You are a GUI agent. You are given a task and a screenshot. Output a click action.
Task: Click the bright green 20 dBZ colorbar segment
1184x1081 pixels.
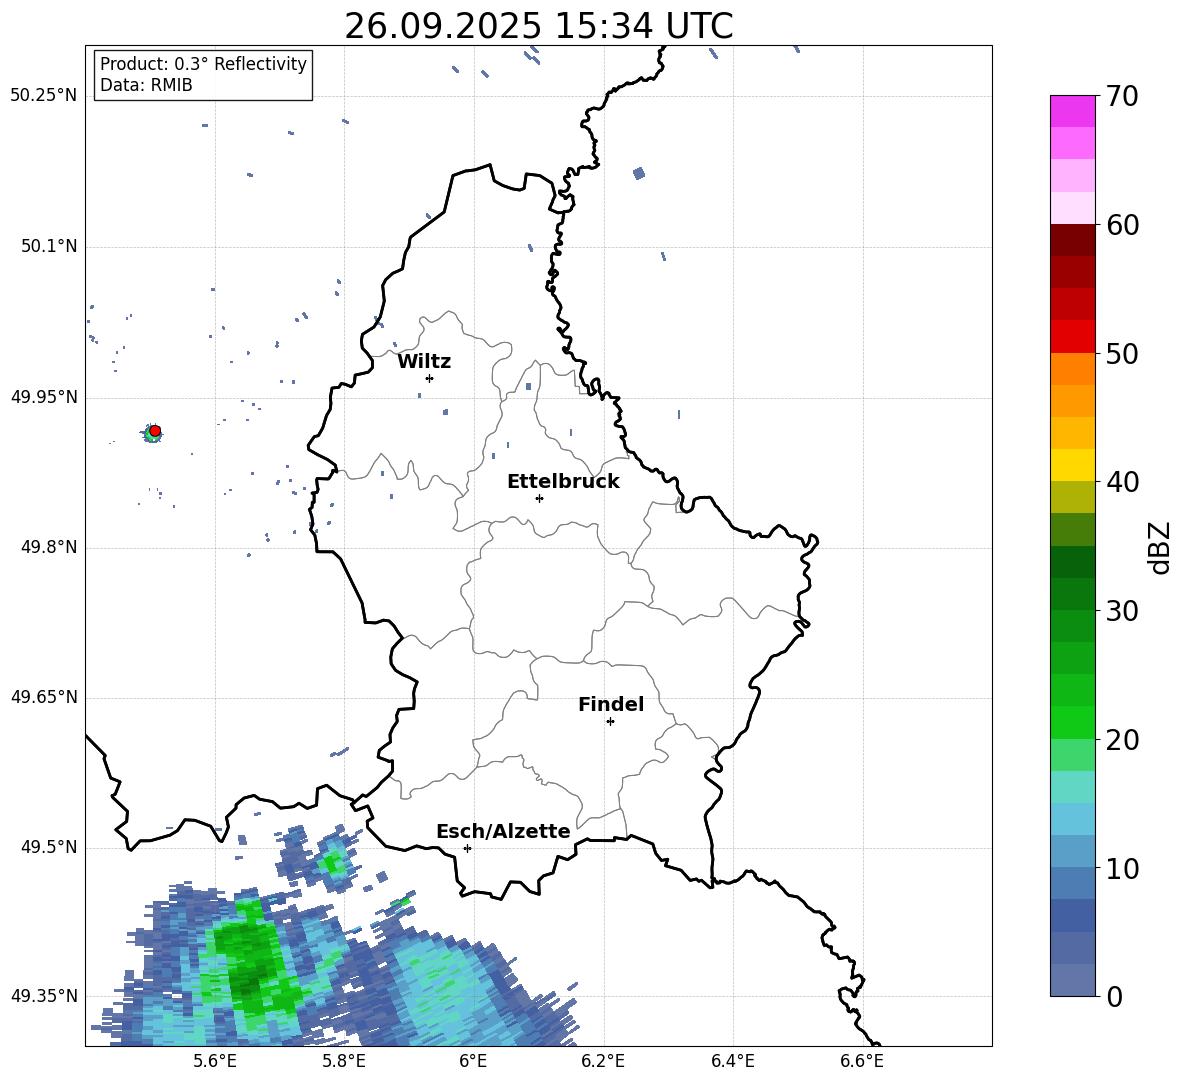1072,722
